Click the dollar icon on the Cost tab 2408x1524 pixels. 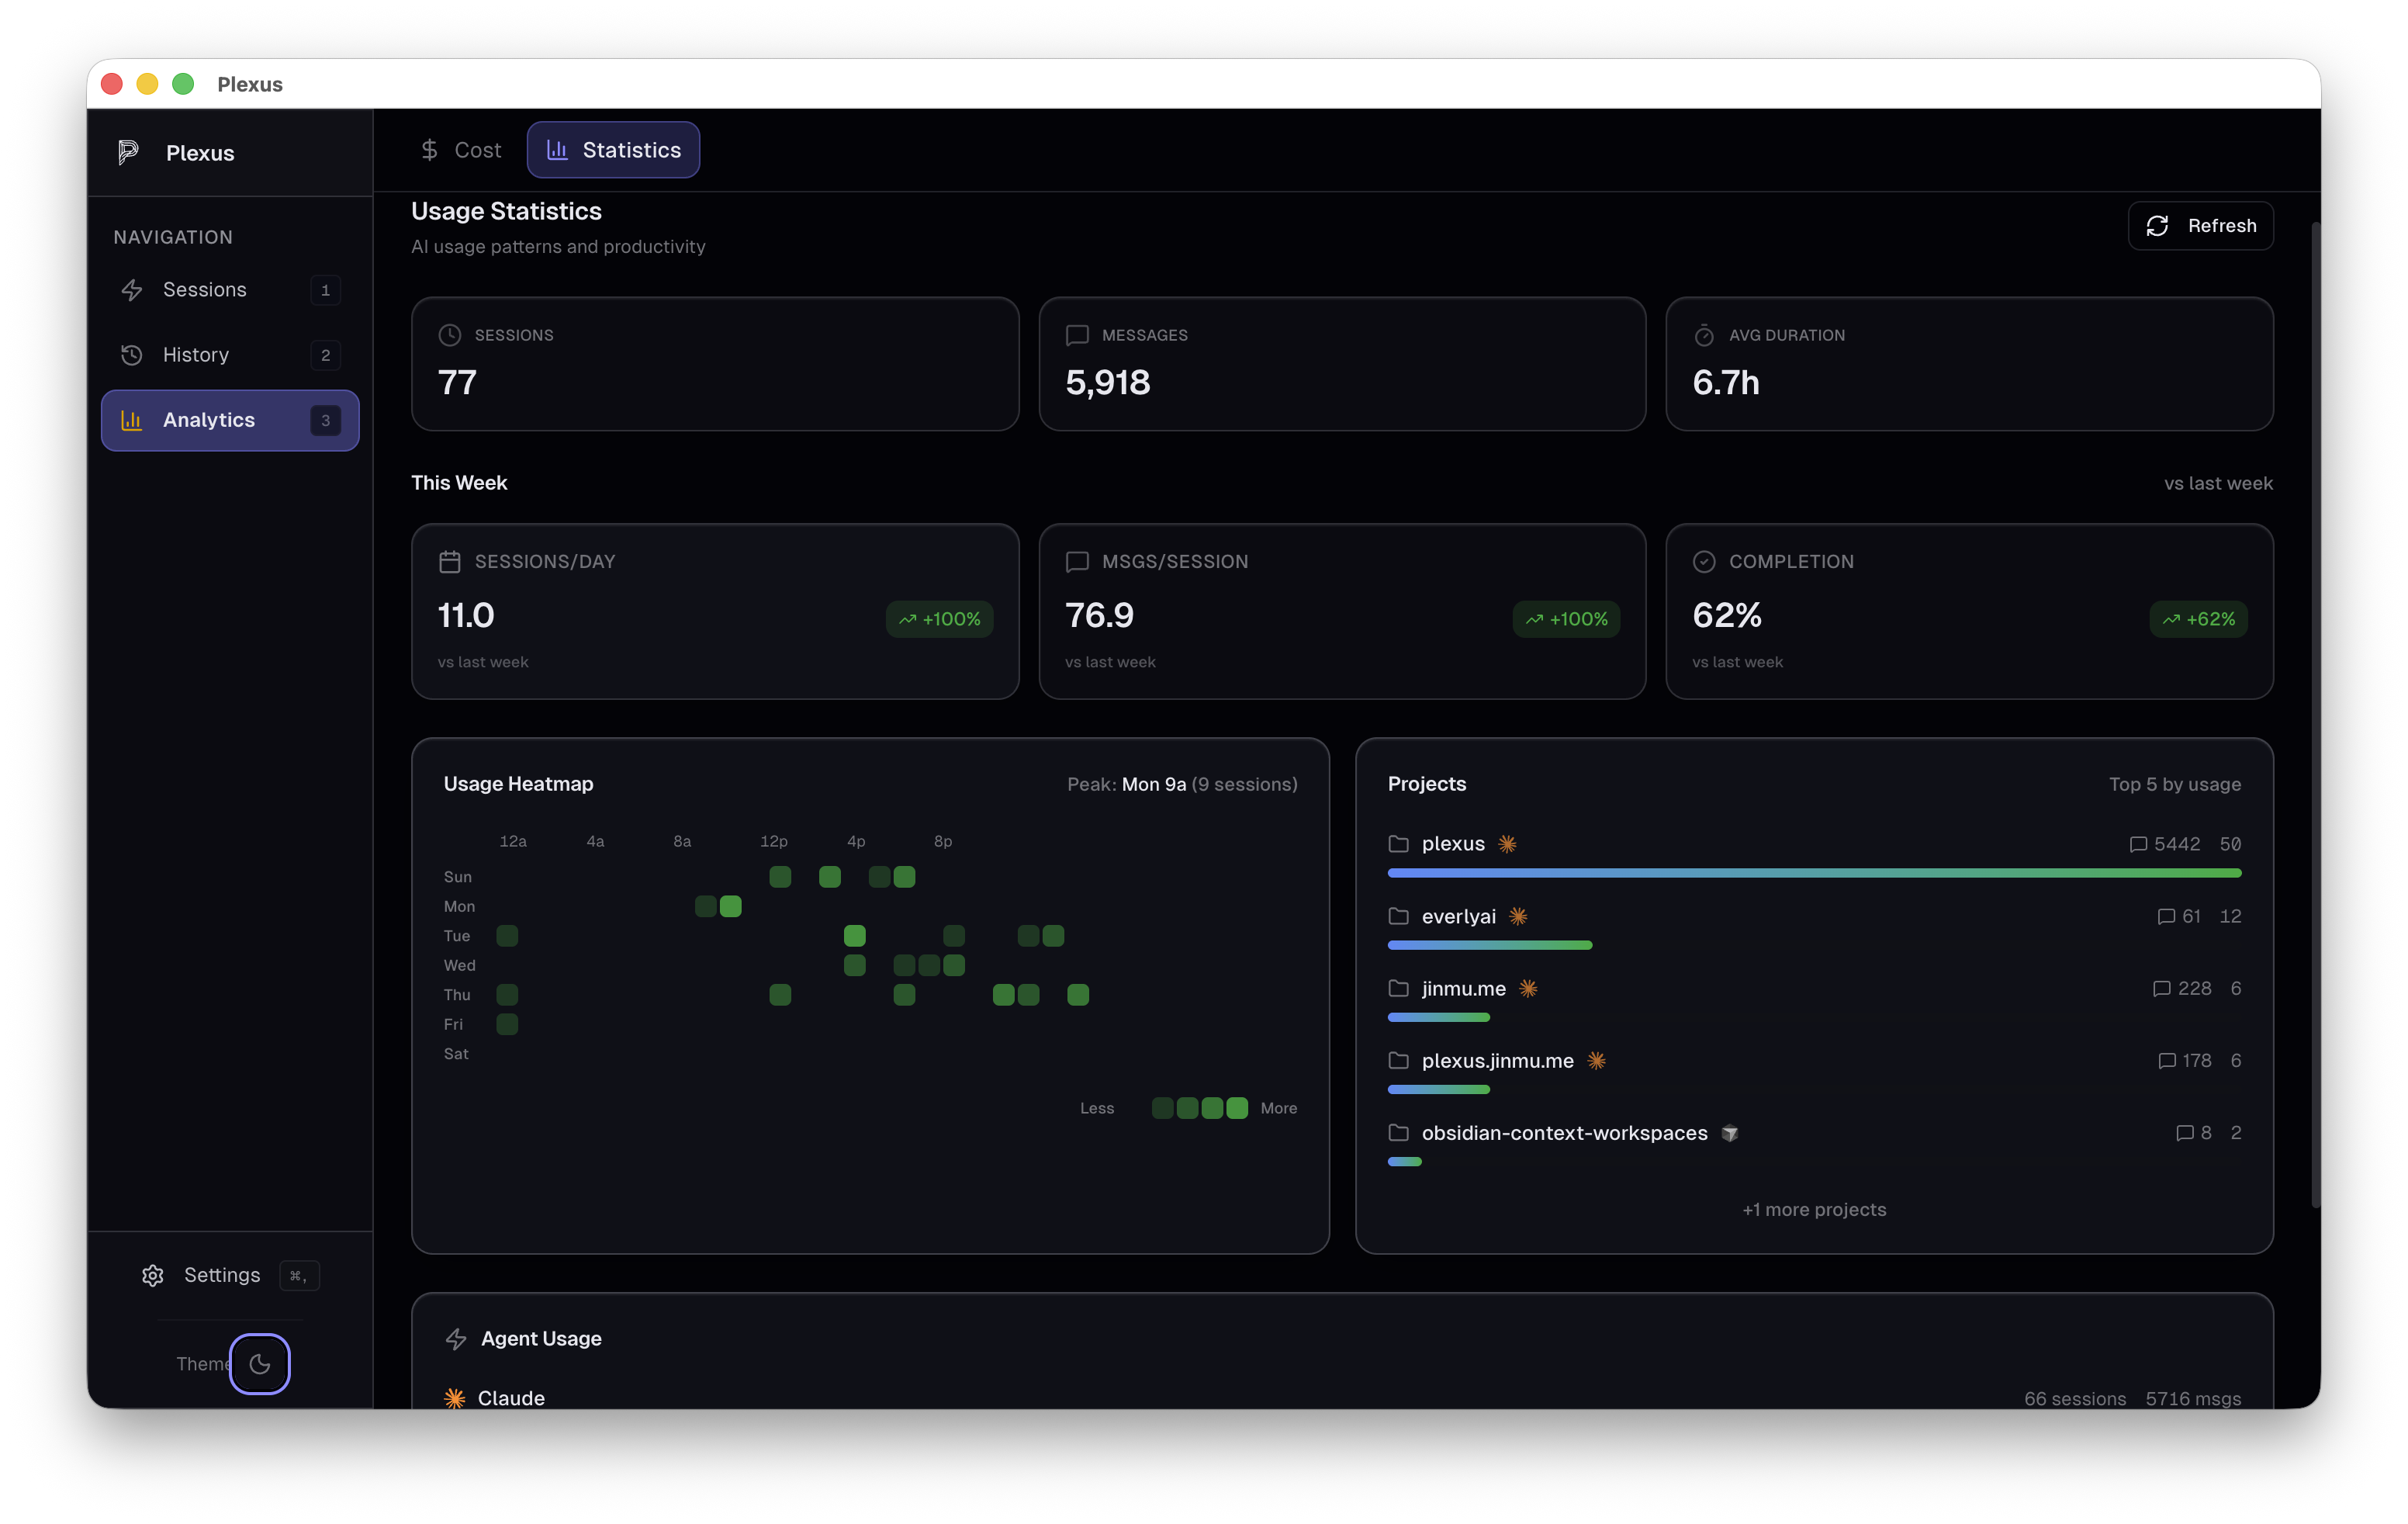click(430, 149)
